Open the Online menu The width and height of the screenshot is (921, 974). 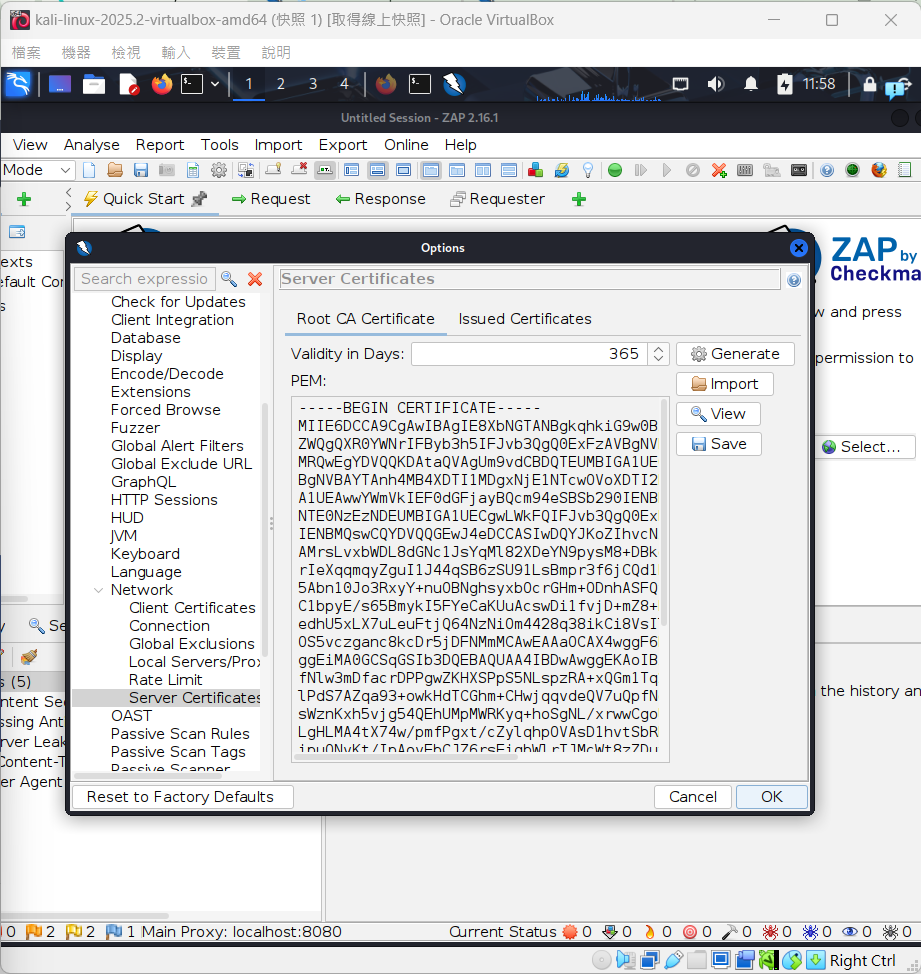click(406, 145)
